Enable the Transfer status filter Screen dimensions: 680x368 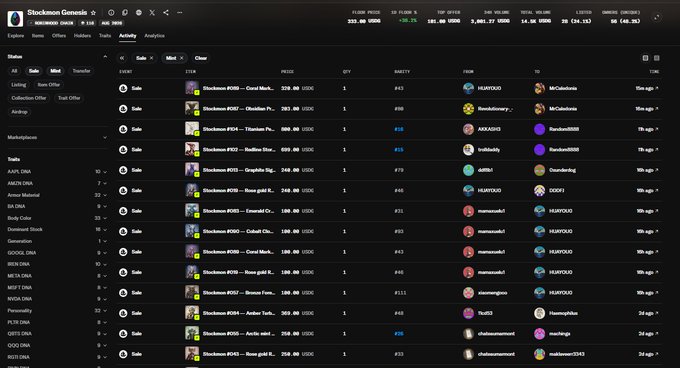pos(81,71)
